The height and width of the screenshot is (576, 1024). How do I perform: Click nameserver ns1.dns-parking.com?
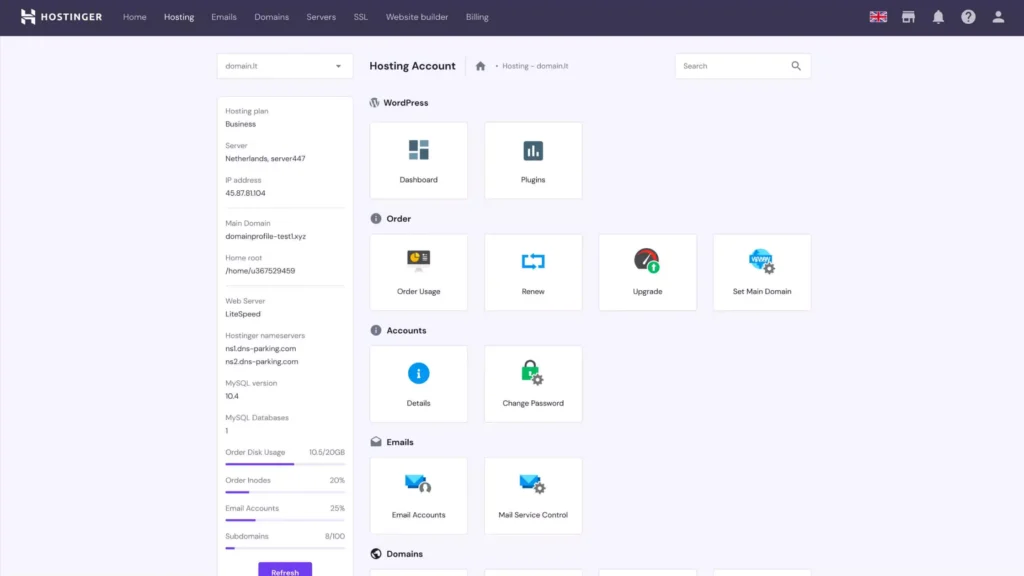(x=261, y=349)
